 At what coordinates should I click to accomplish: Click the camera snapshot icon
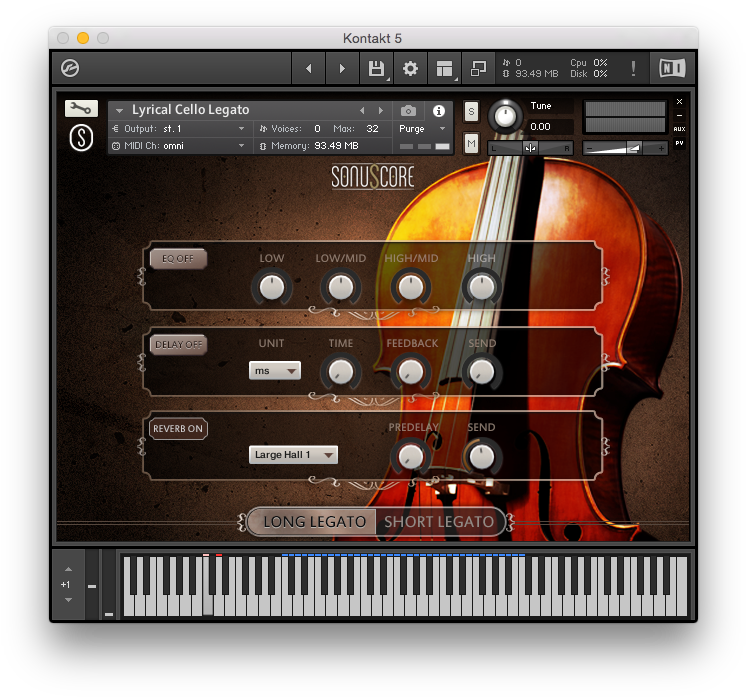[x=408, y=111]
